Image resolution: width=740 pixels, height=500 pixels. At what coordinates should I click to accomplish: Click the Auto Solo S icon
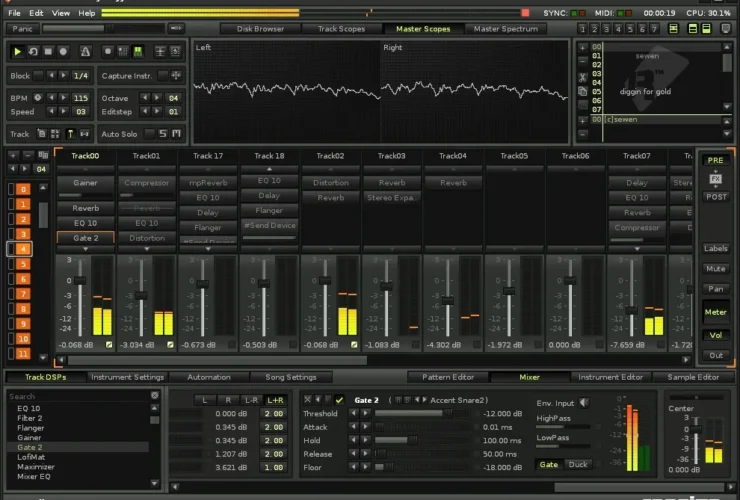pos(163,133)
